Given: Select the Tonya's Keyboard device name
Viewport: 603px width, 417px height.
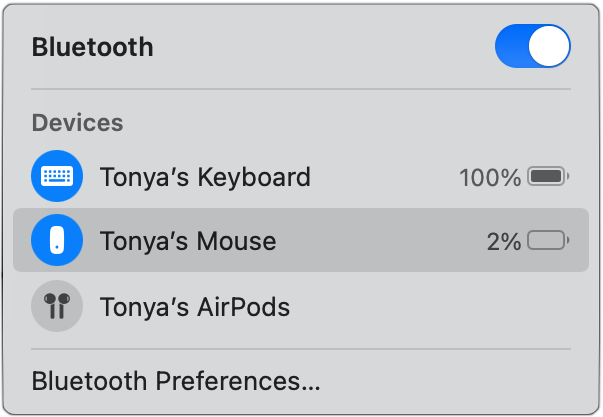Looking at the screenshot, I should click(205, 178).
